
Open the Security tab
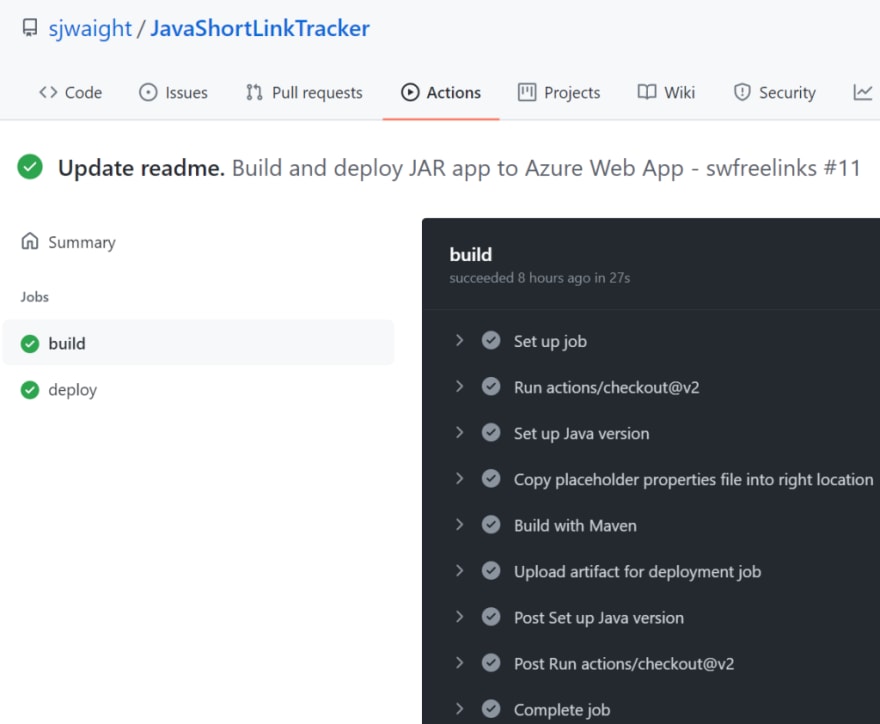tap(774, 92)
